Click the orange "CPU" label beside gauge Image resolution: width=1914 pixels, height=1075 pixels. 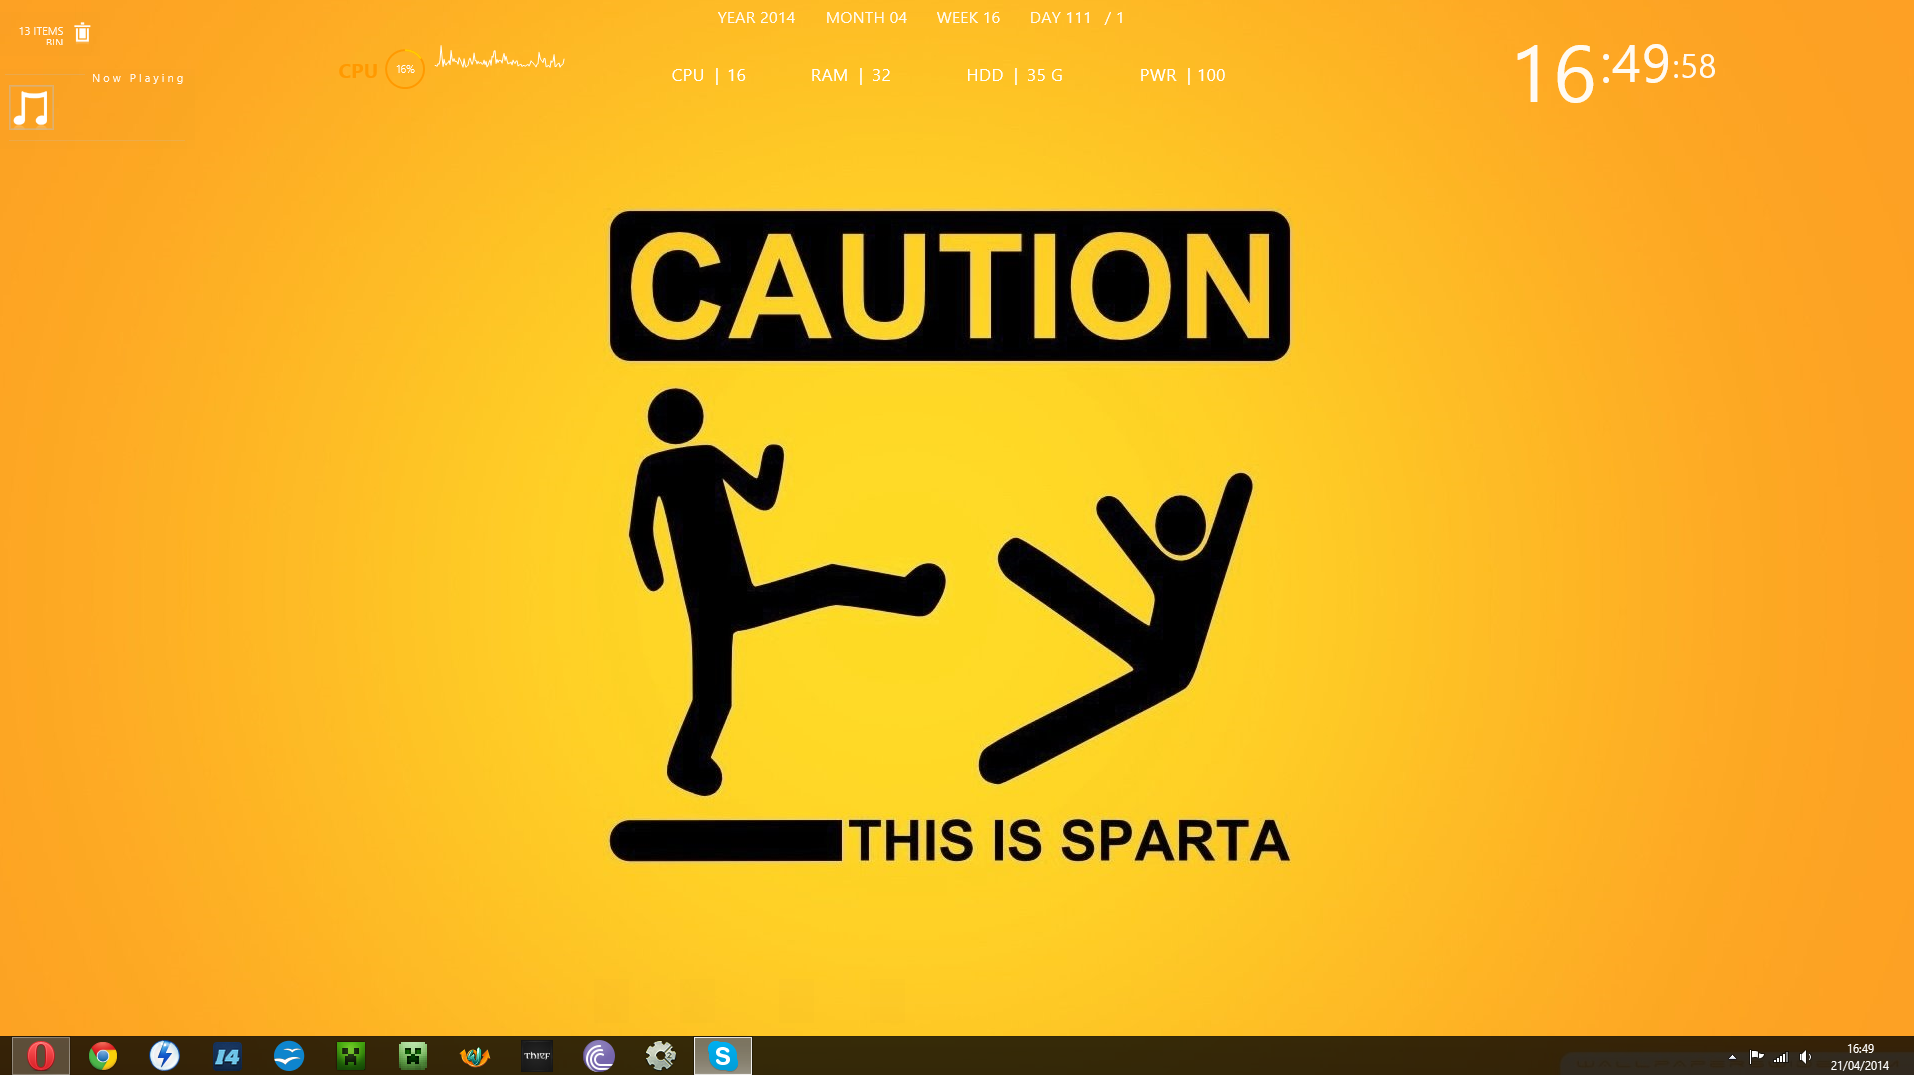[x=358, y=71]
